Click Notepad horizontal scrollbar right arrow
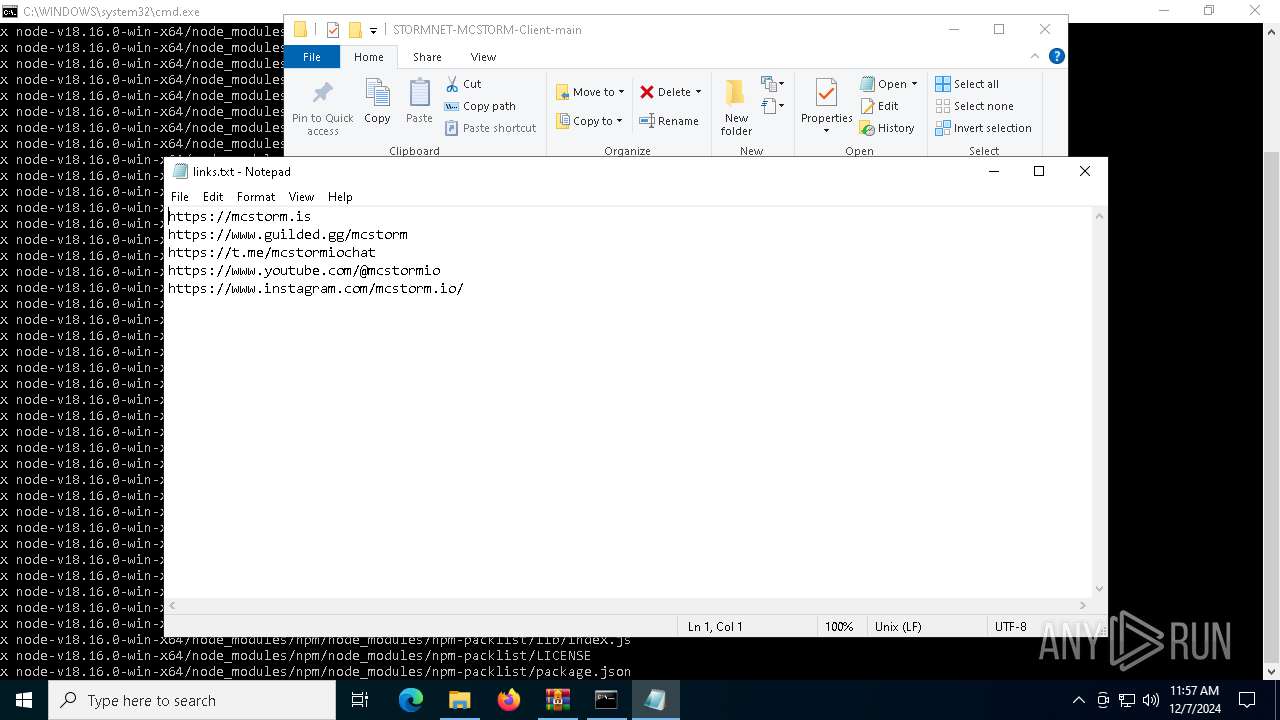Image resolution: width=1280 pixels, height=720 pixels. (1083, 605)
